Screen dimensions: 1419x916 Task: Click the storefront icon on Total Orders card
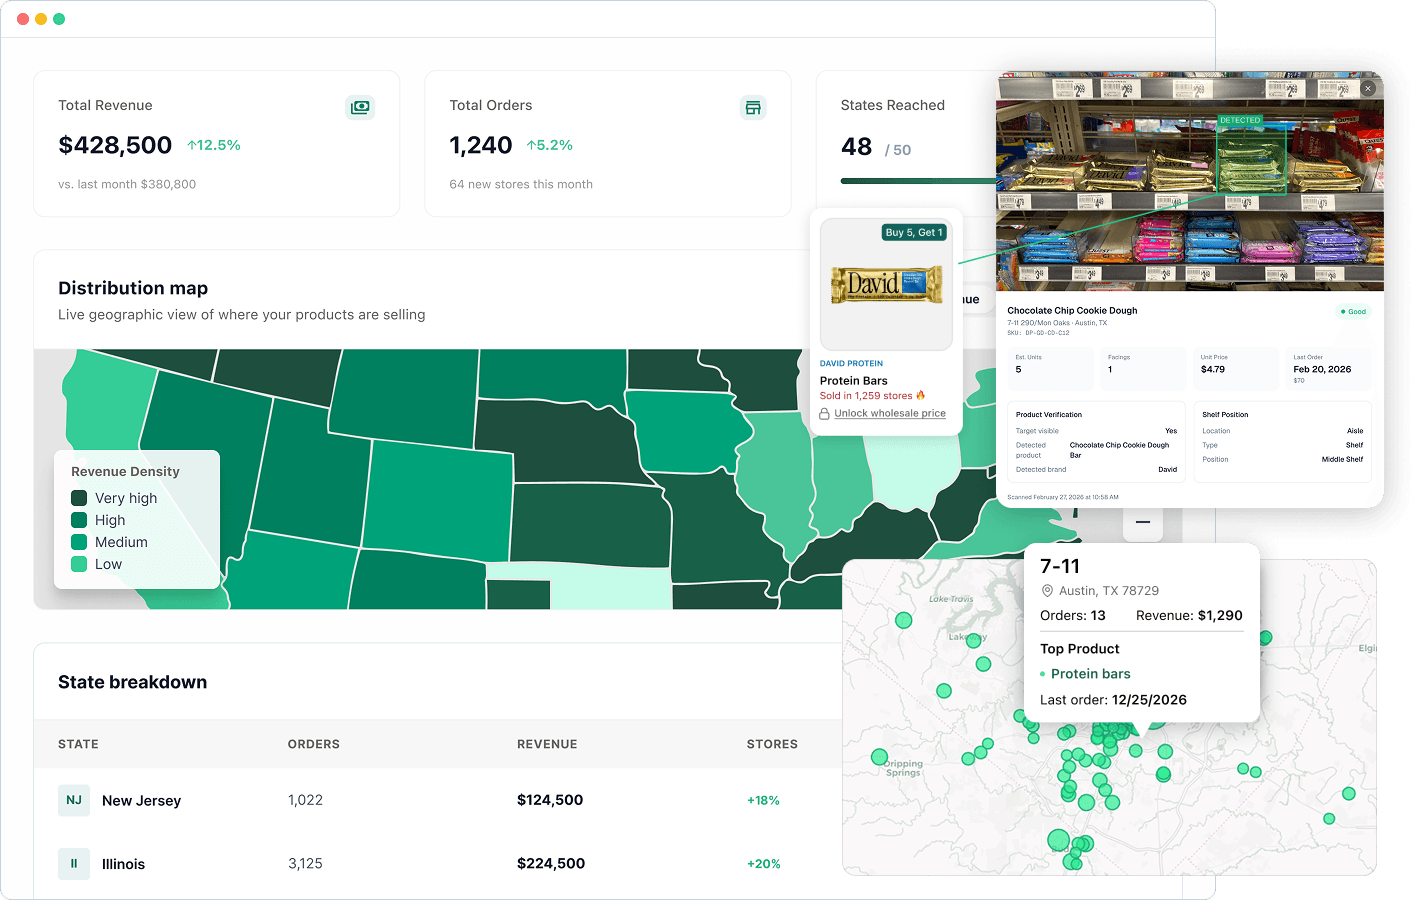[x=753, y=107]
